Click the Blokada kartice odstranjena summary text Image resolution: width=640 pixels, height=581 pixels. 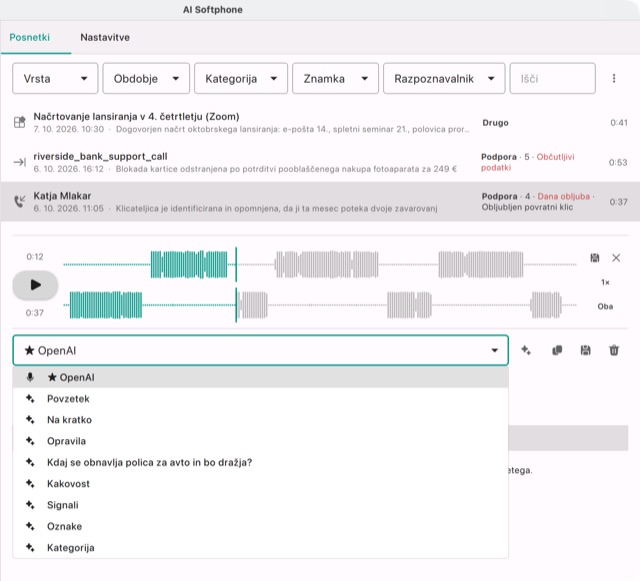click(286, 169)
